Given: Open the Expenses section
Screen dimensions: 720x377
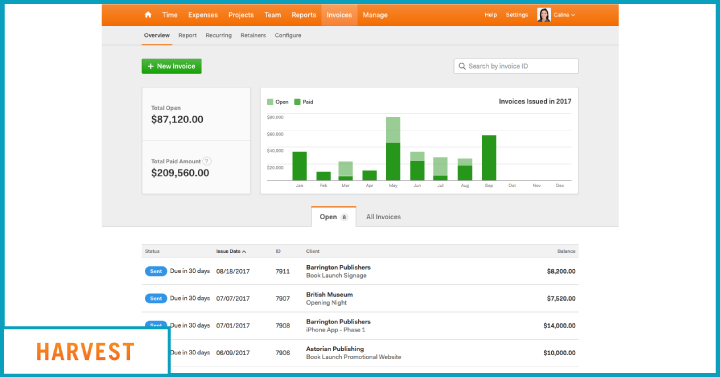Looking at the screenshot, I should (x=202, y=15).
